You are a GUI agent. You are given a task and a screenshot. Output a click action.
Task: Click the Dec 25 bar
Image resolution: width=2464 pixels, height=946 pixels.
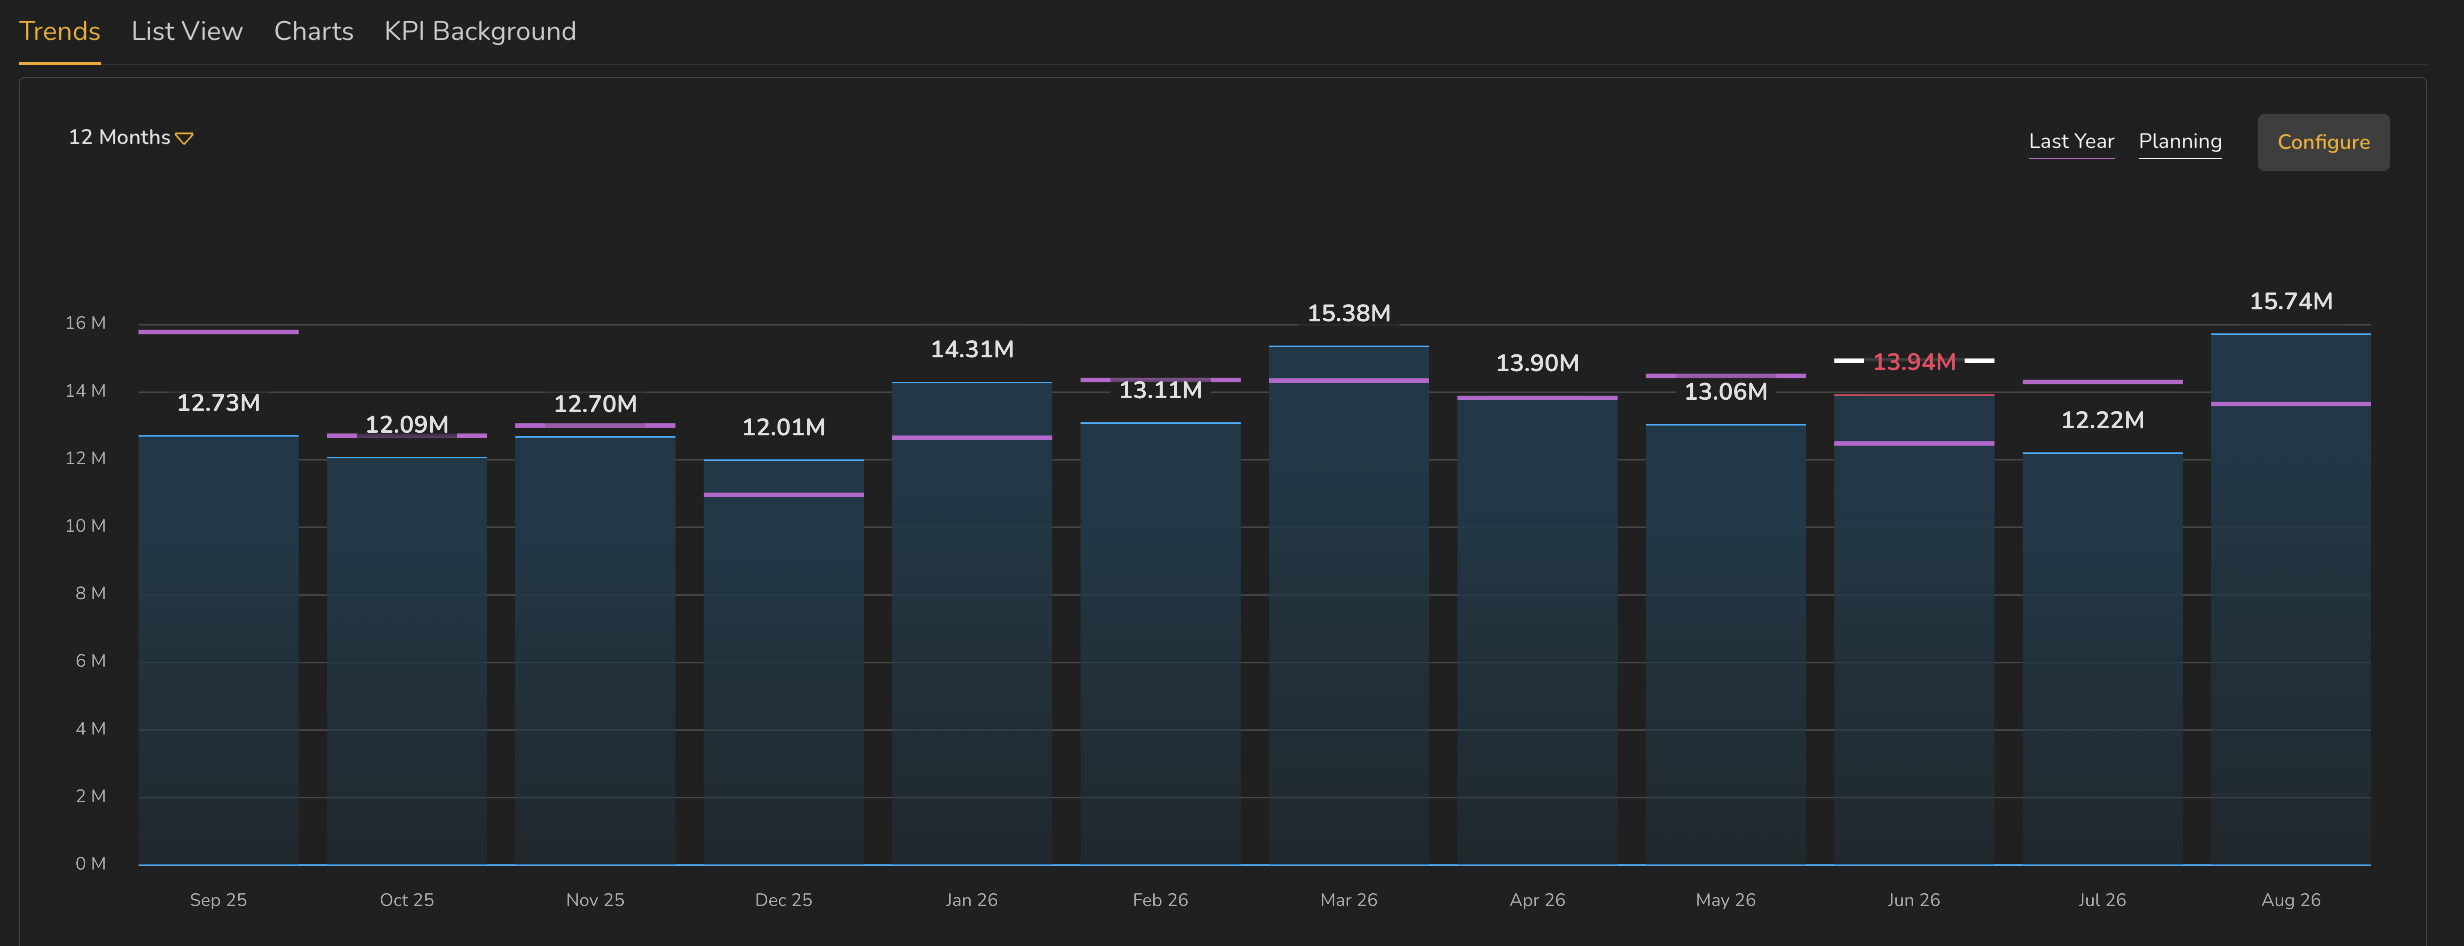click(784, 662)
